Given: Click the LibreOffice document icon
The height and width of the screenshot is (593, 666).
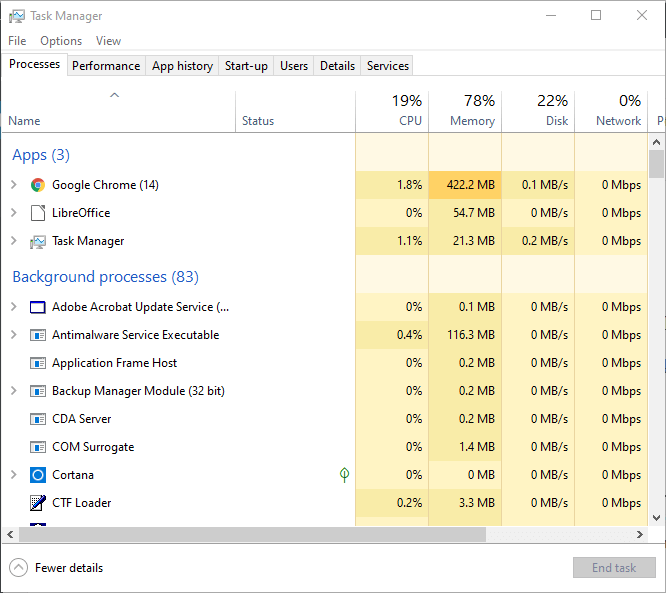Looking at the screenshot, I should point(38,213).
